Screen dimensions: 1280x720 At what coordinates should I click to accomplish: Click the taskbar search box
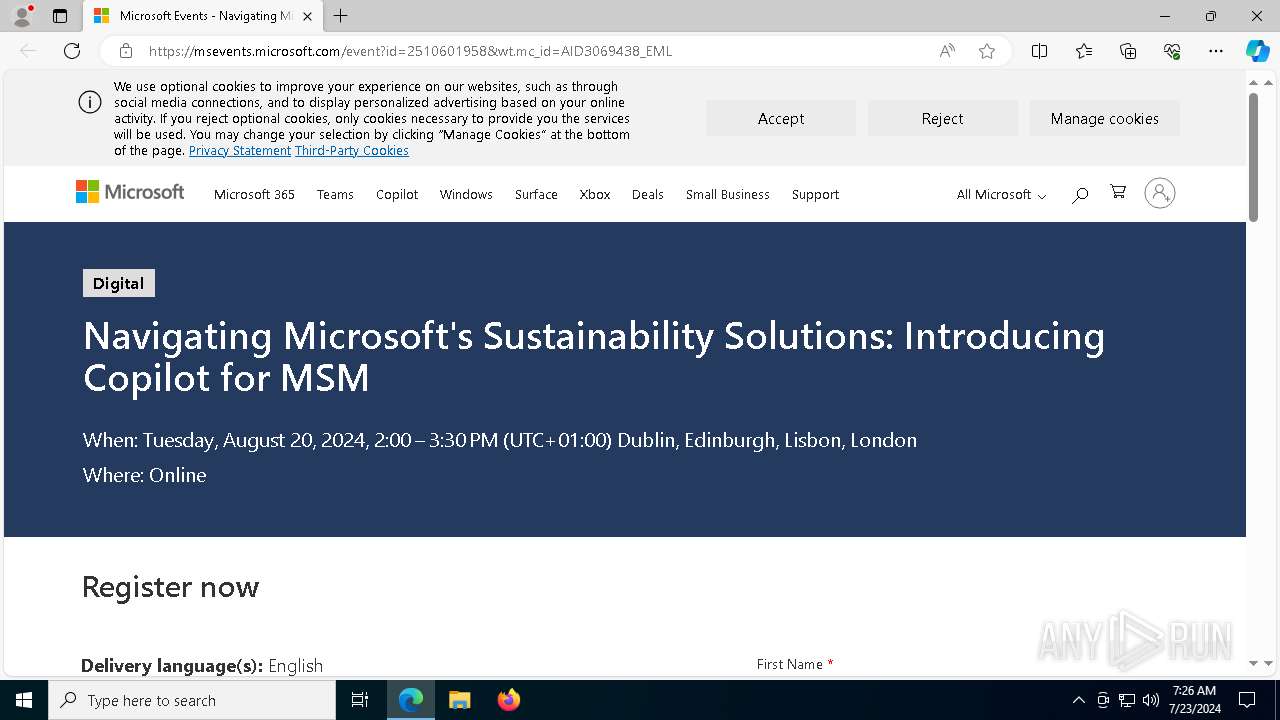tap(192, 700)
